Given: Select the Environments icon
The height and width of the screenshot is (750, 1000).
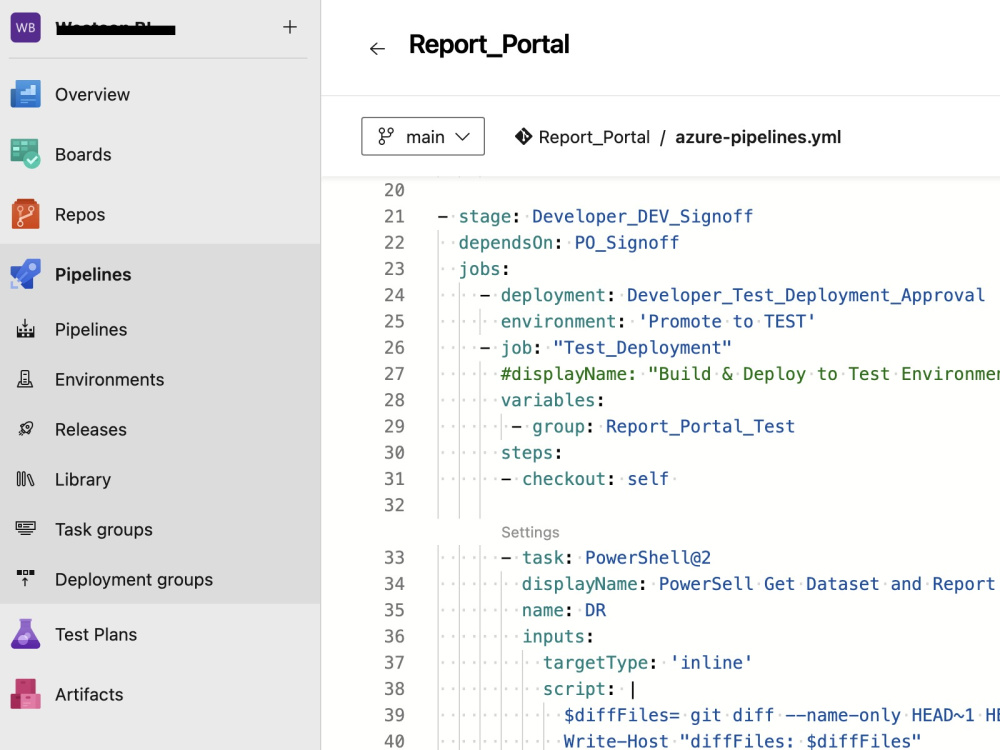Looking at the screenshot, I should [x=26, y=379].
